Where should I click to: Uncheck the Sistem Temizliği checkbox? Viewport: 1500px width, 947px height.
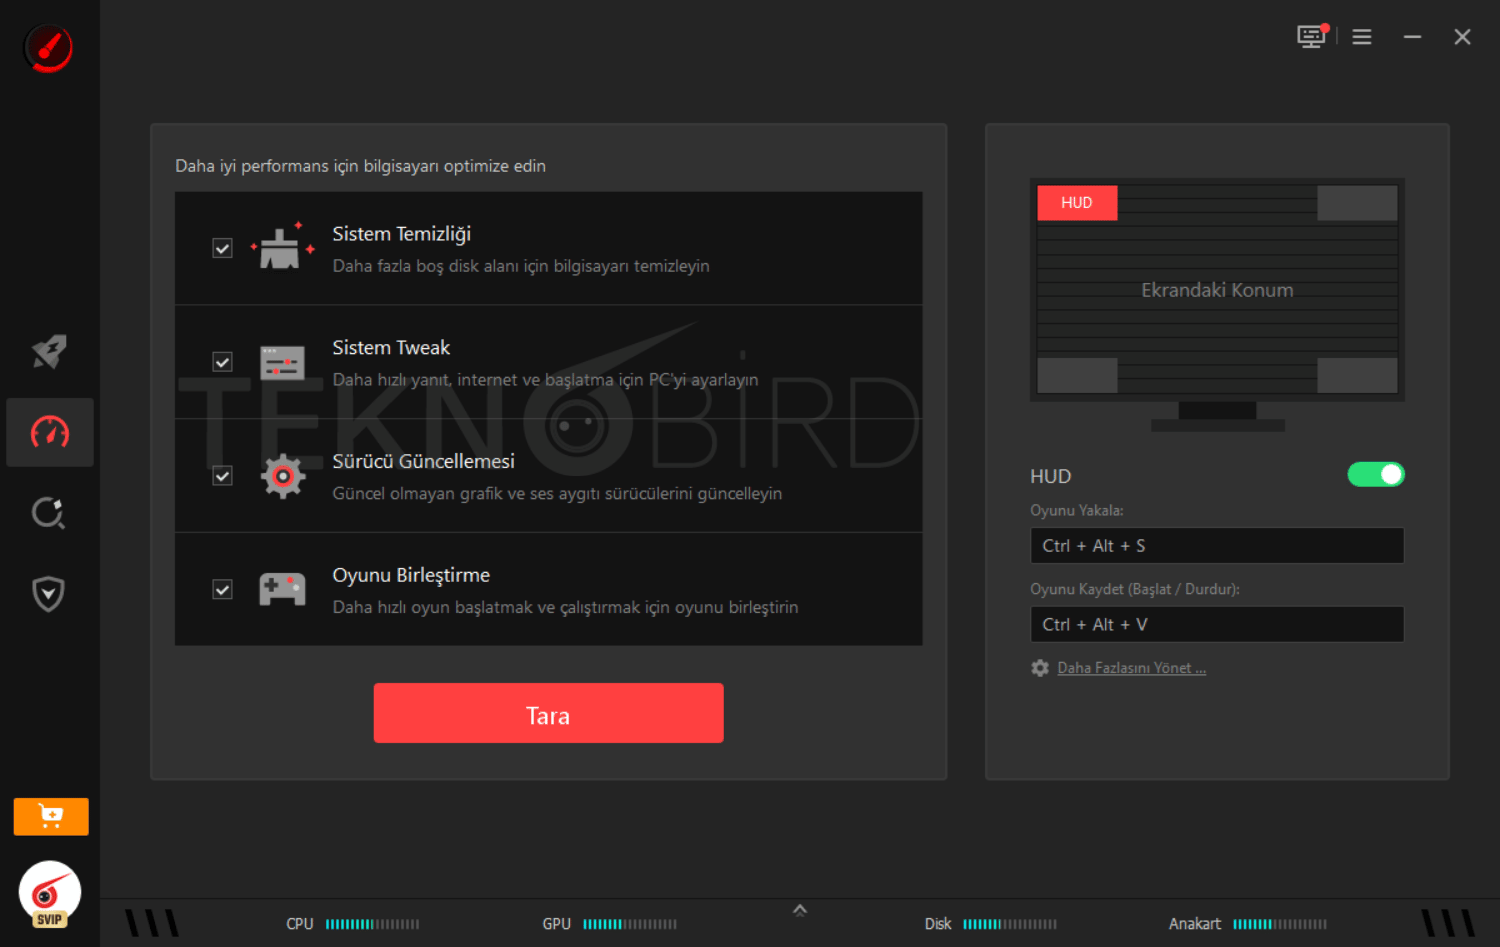[222, 248]
